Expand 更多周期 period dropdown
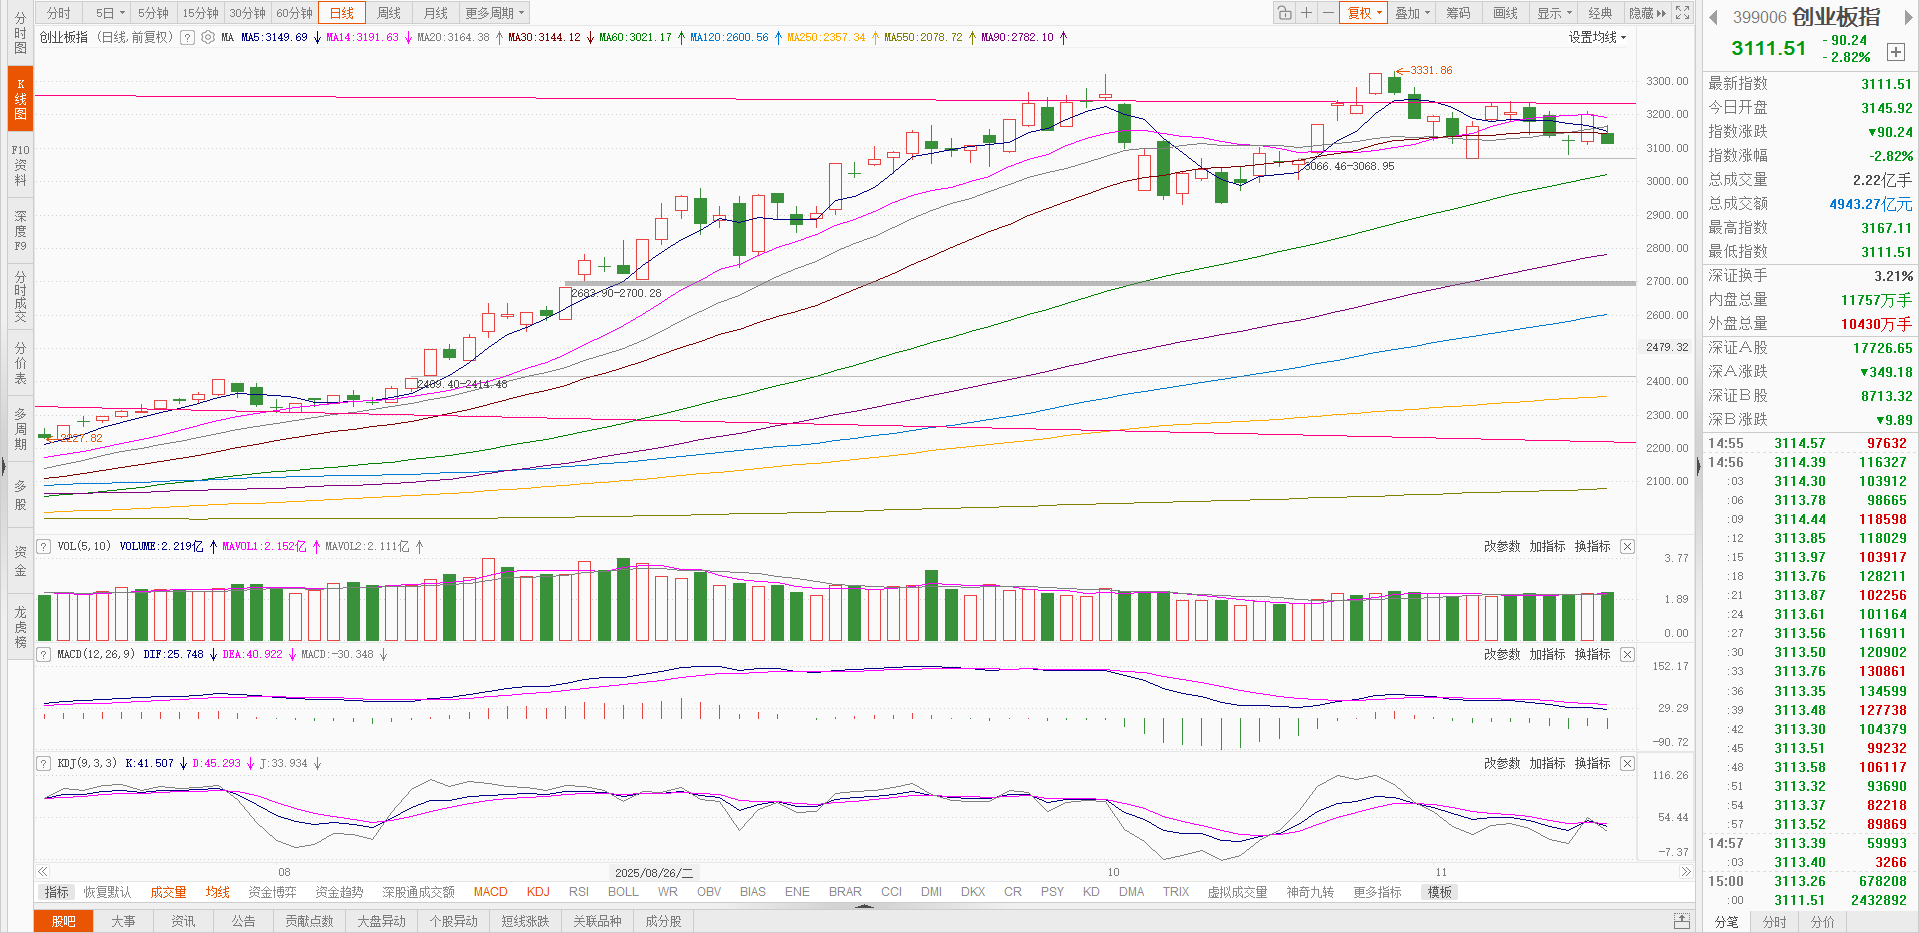The width and height of the screenshot is (1919, 933). coord(494,13)
